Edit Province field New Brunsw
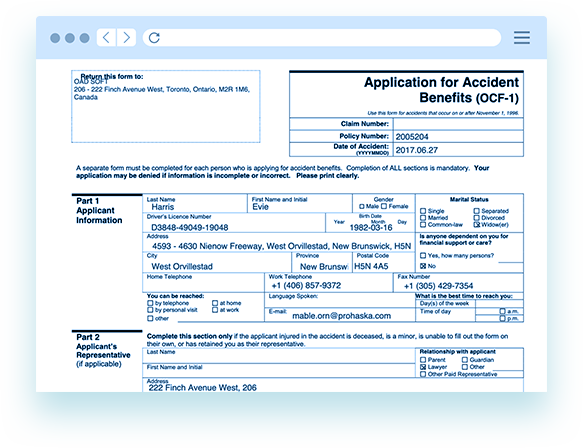Screen dimensions: 583x448 pyautogui.click(x=322, y=263)
